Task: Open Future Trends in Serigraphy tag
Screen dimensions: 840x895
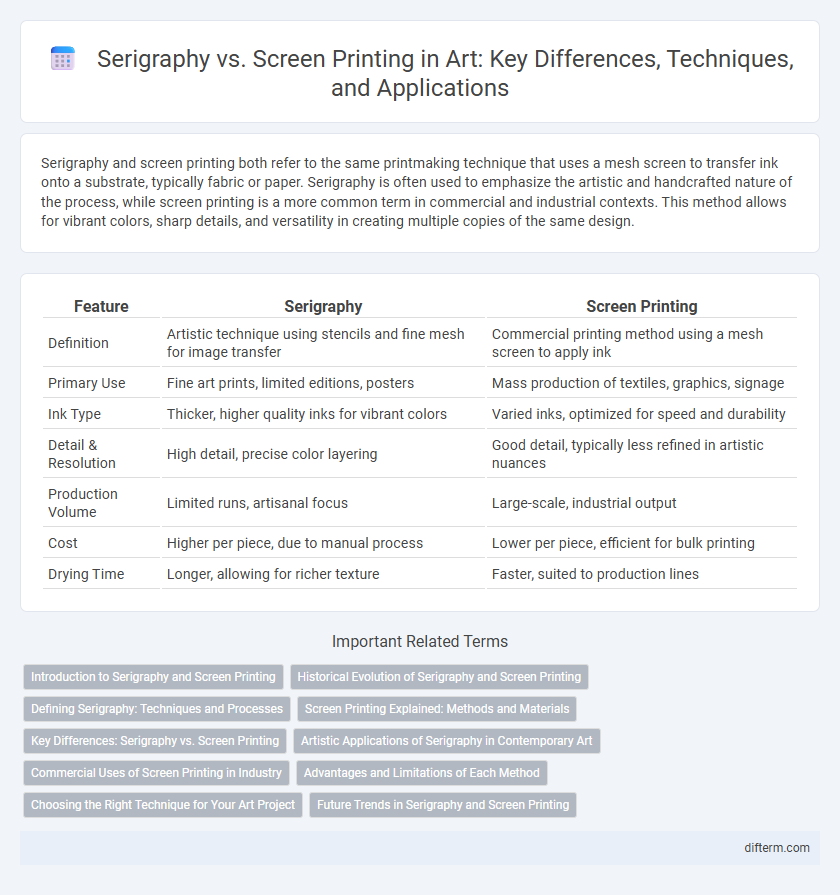Action: coord(443,804)
